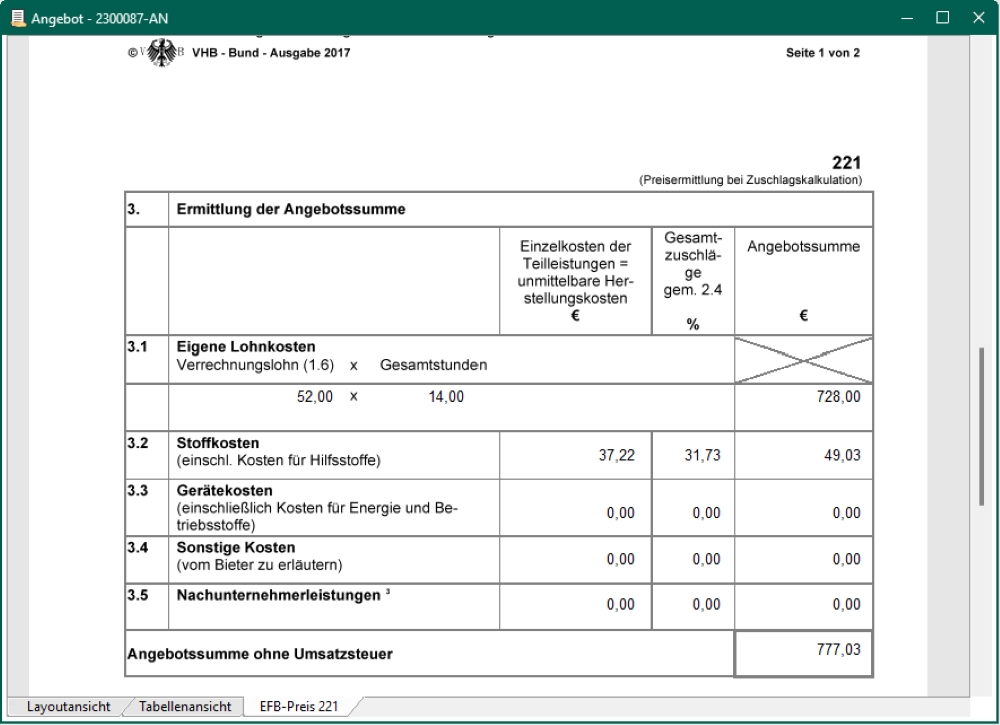Click the Stoffkosten row label

pos(217,443)
